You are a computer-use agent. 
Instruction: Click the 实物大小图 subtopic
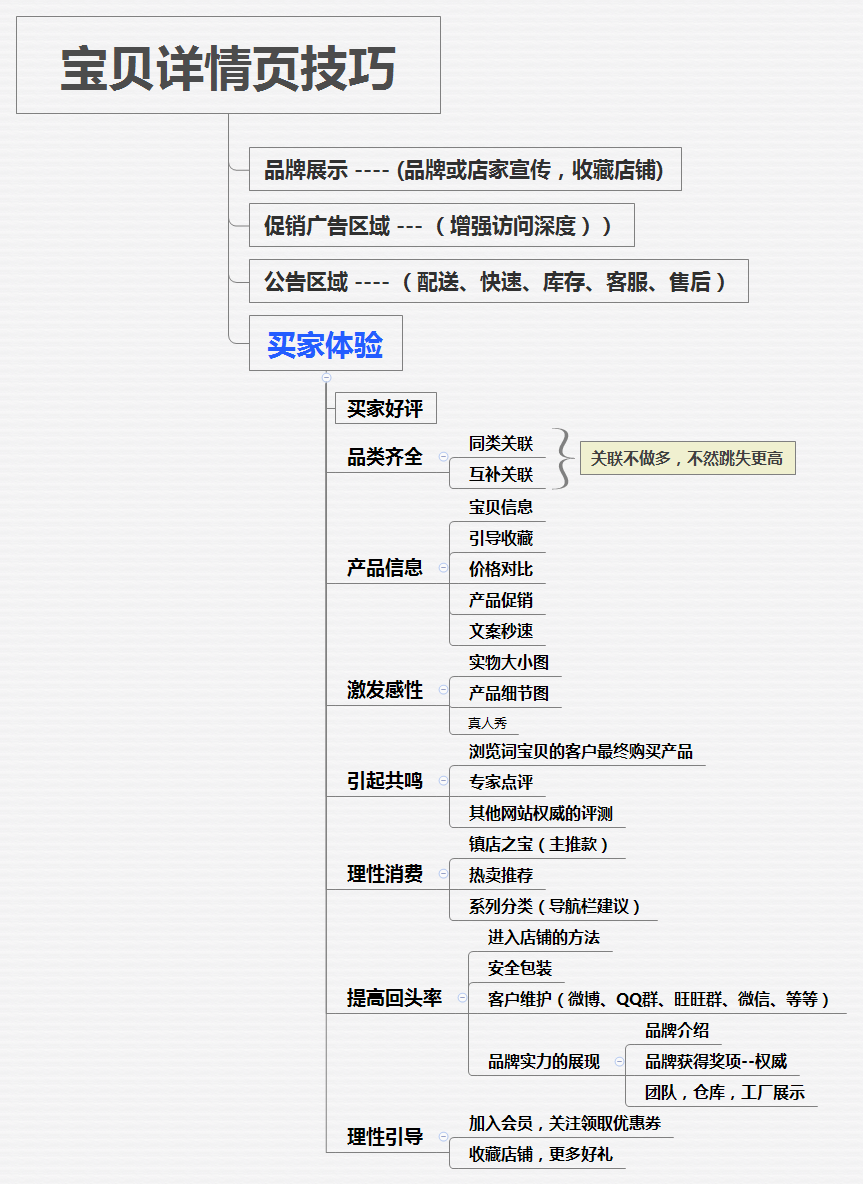[508, 662]
